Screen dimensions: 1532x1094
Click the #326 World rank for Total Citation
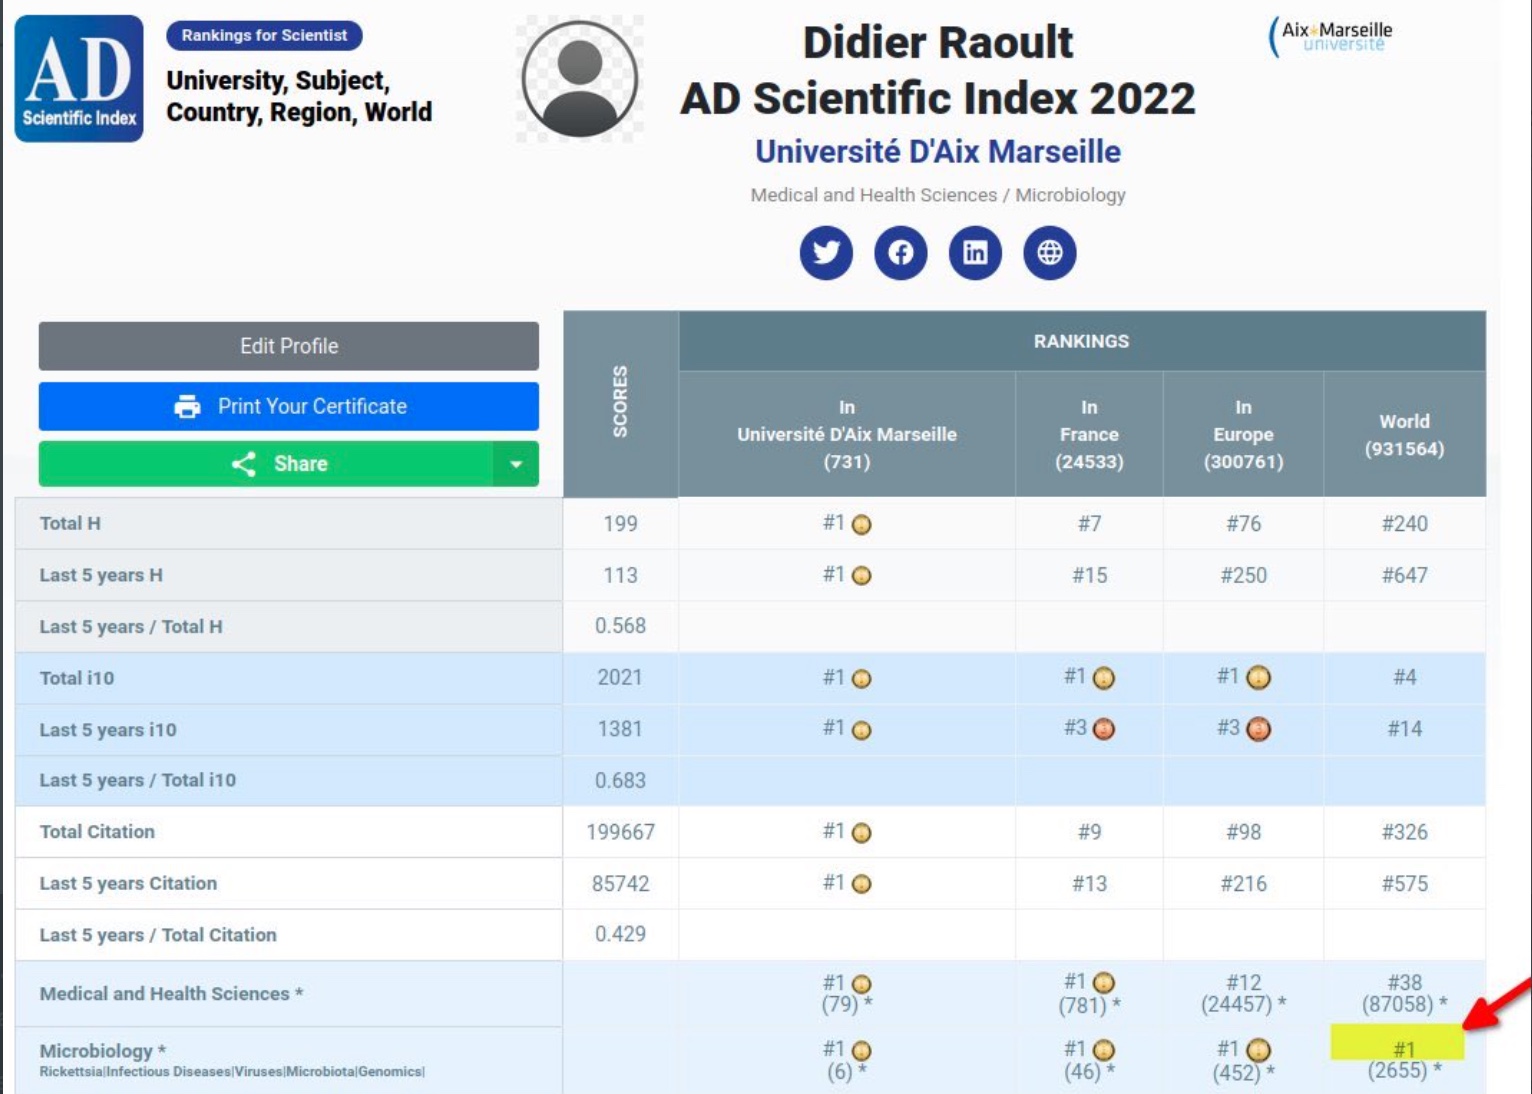pyautogui.click(x=1404, y=832)
